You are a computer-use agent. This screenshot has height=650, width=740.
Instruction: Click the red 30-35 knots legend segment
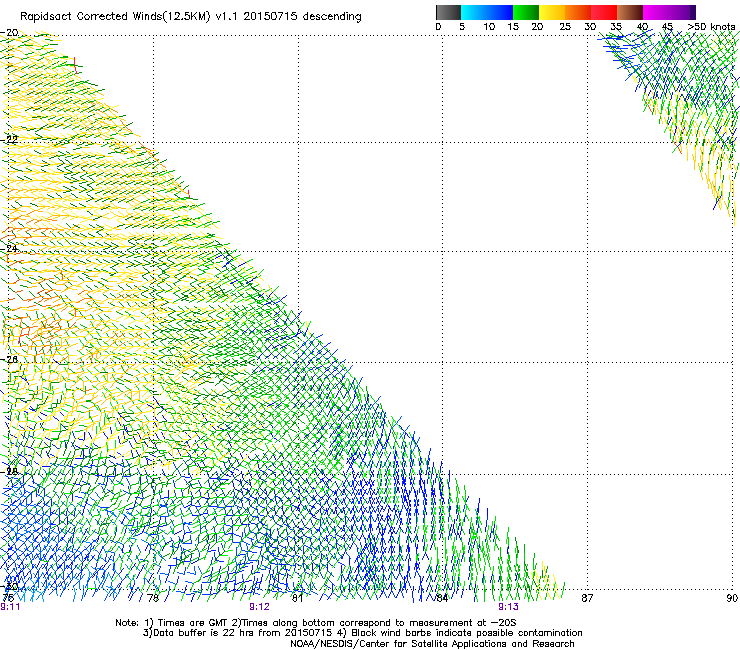[604, 12]
